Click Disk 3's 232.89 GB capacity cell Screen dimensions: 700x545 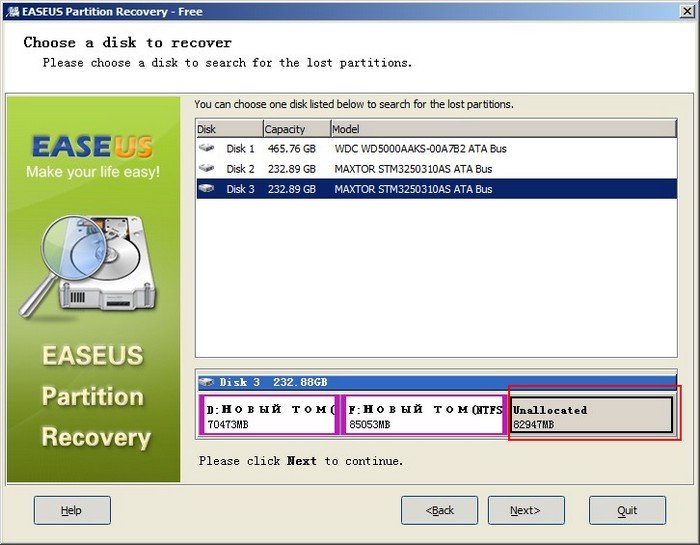click(292, 189)
